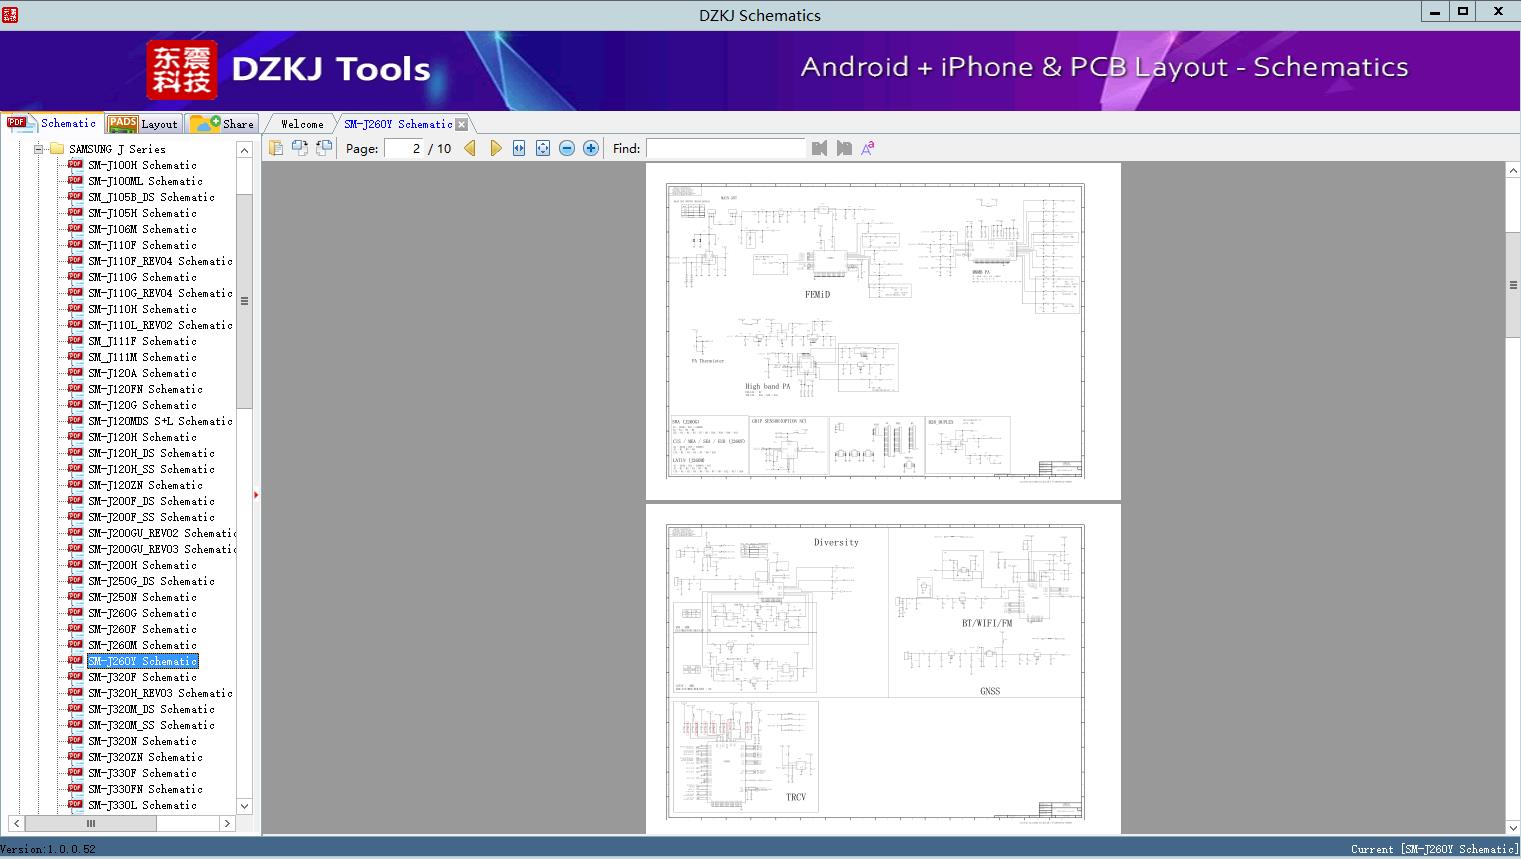Click the Find search field
The width and height of the screenshot is (1521, 859).
[x=725, y=148]
